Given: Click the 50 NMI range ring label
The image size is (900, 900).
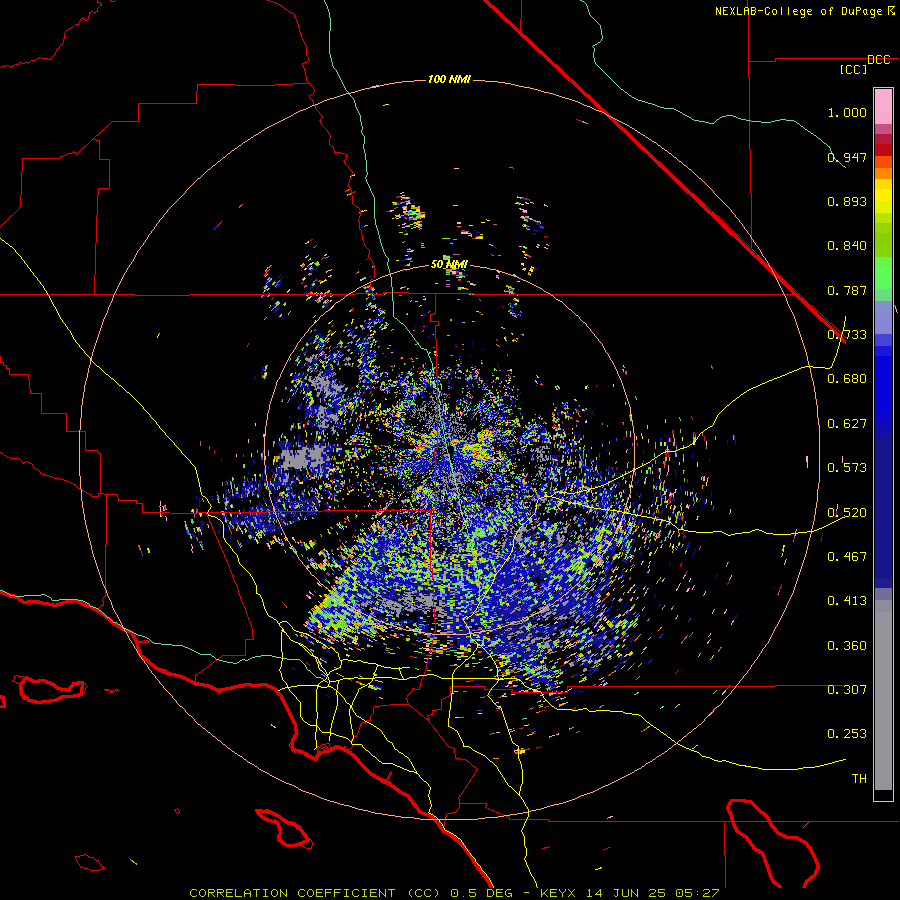Looking at the screenshot, I should (449, 265).
